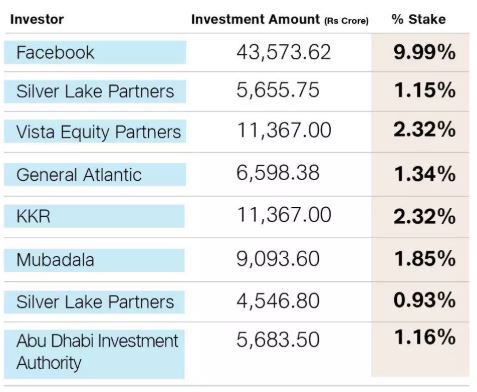The height and width of the screenshot is (392, 477).
Task: Select the Facebook investor row label
Action: (95, 52)
